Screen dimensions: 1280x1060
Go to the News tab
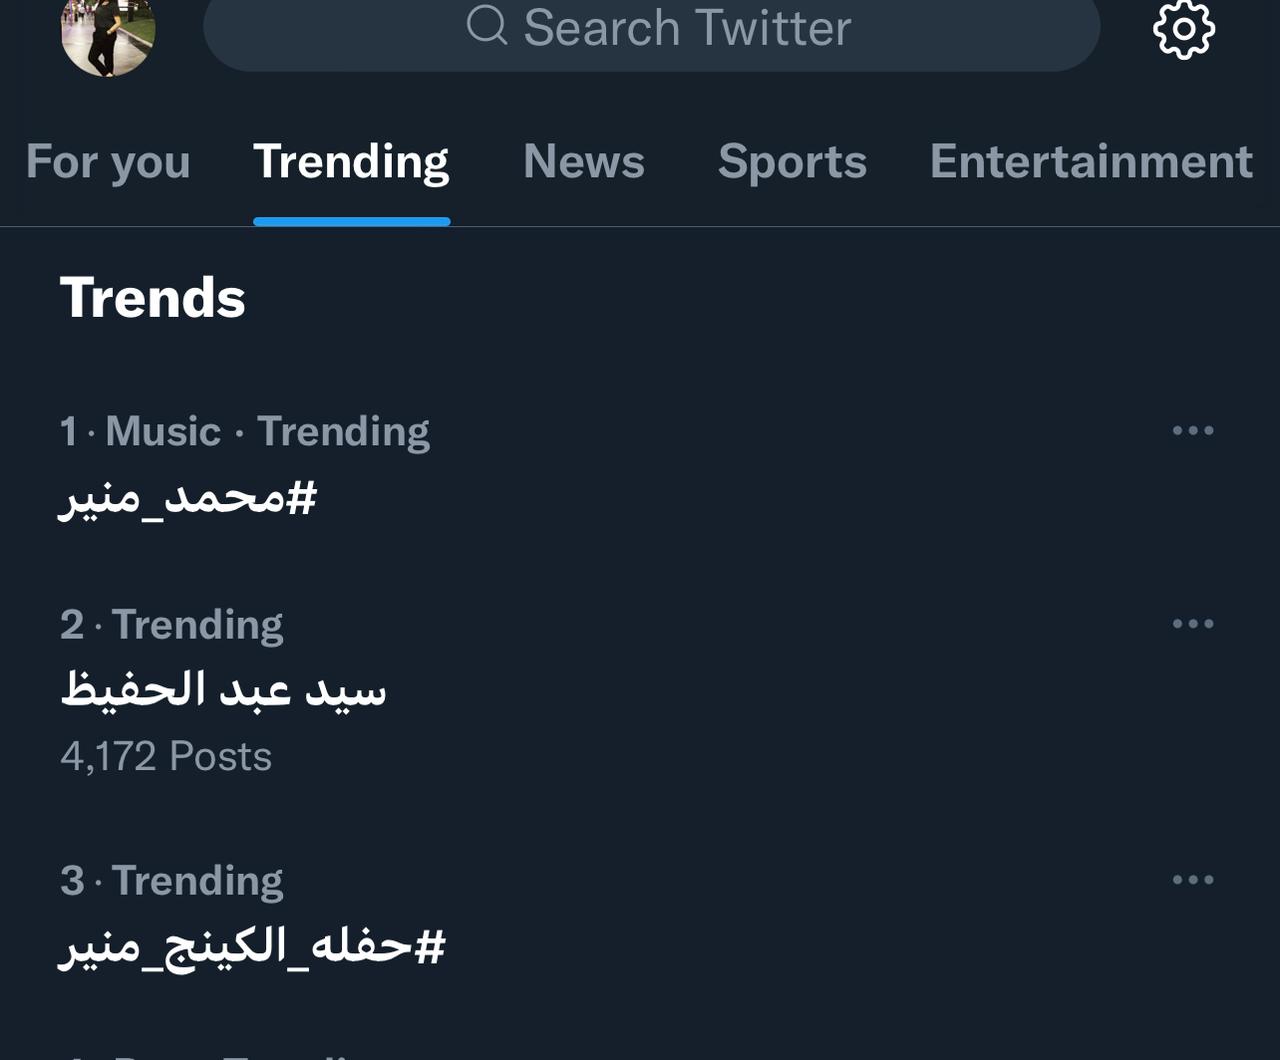(584, 162)
